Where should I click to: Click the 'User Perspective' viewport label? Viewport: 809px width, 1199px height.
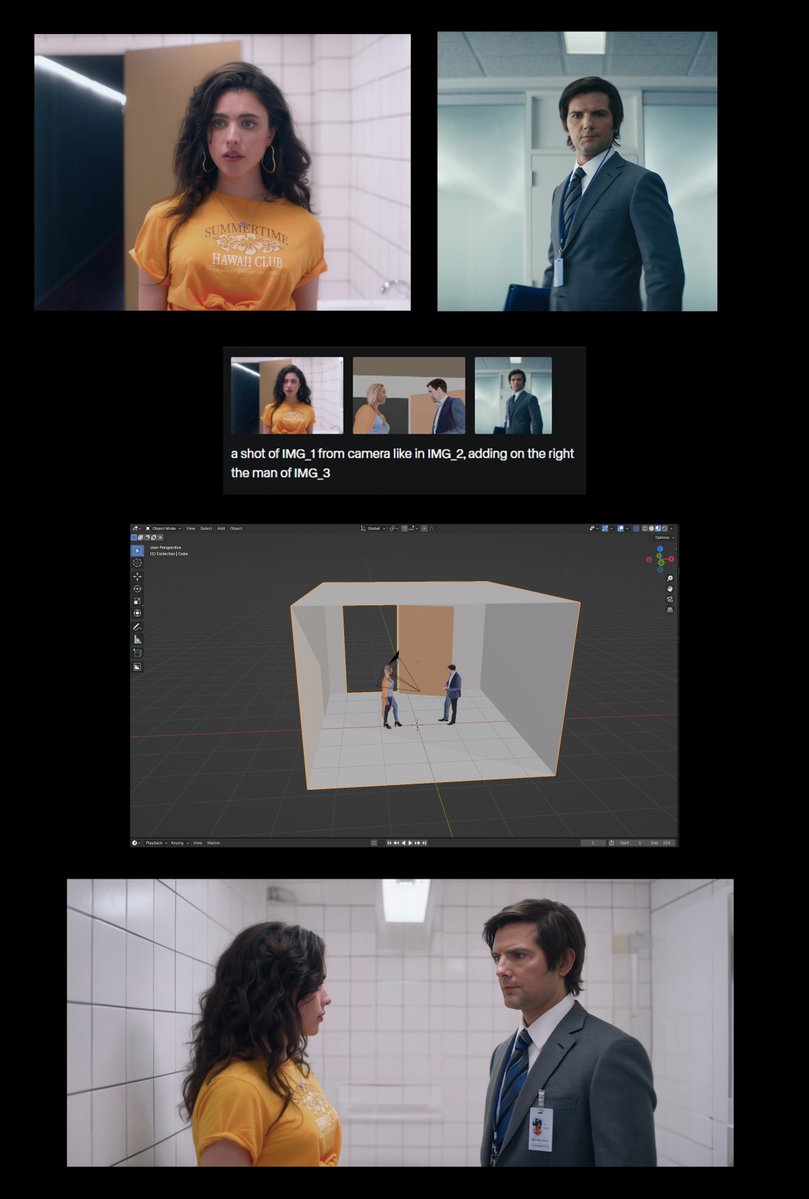(166, 548)
